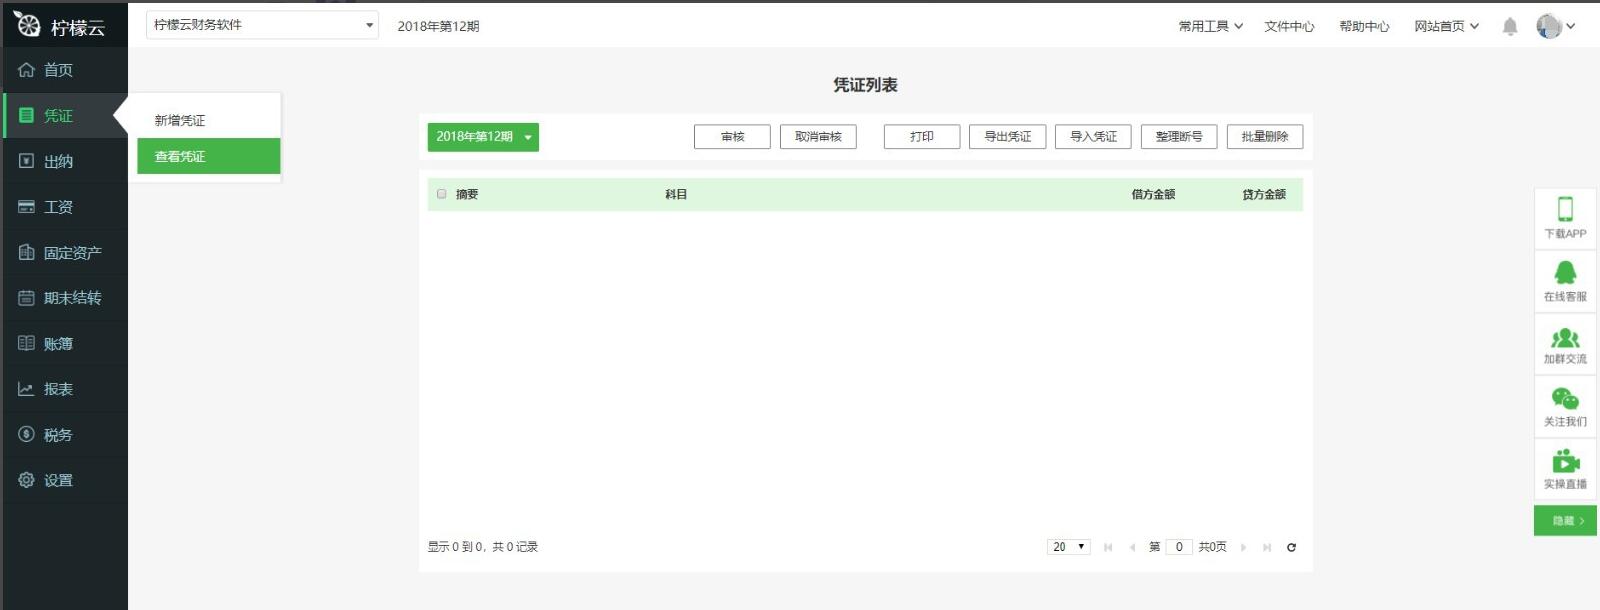The height and width of the screenshot is (610, 1600).
Task: Click the 取消审核 button
Action: [x=818, y=137]
